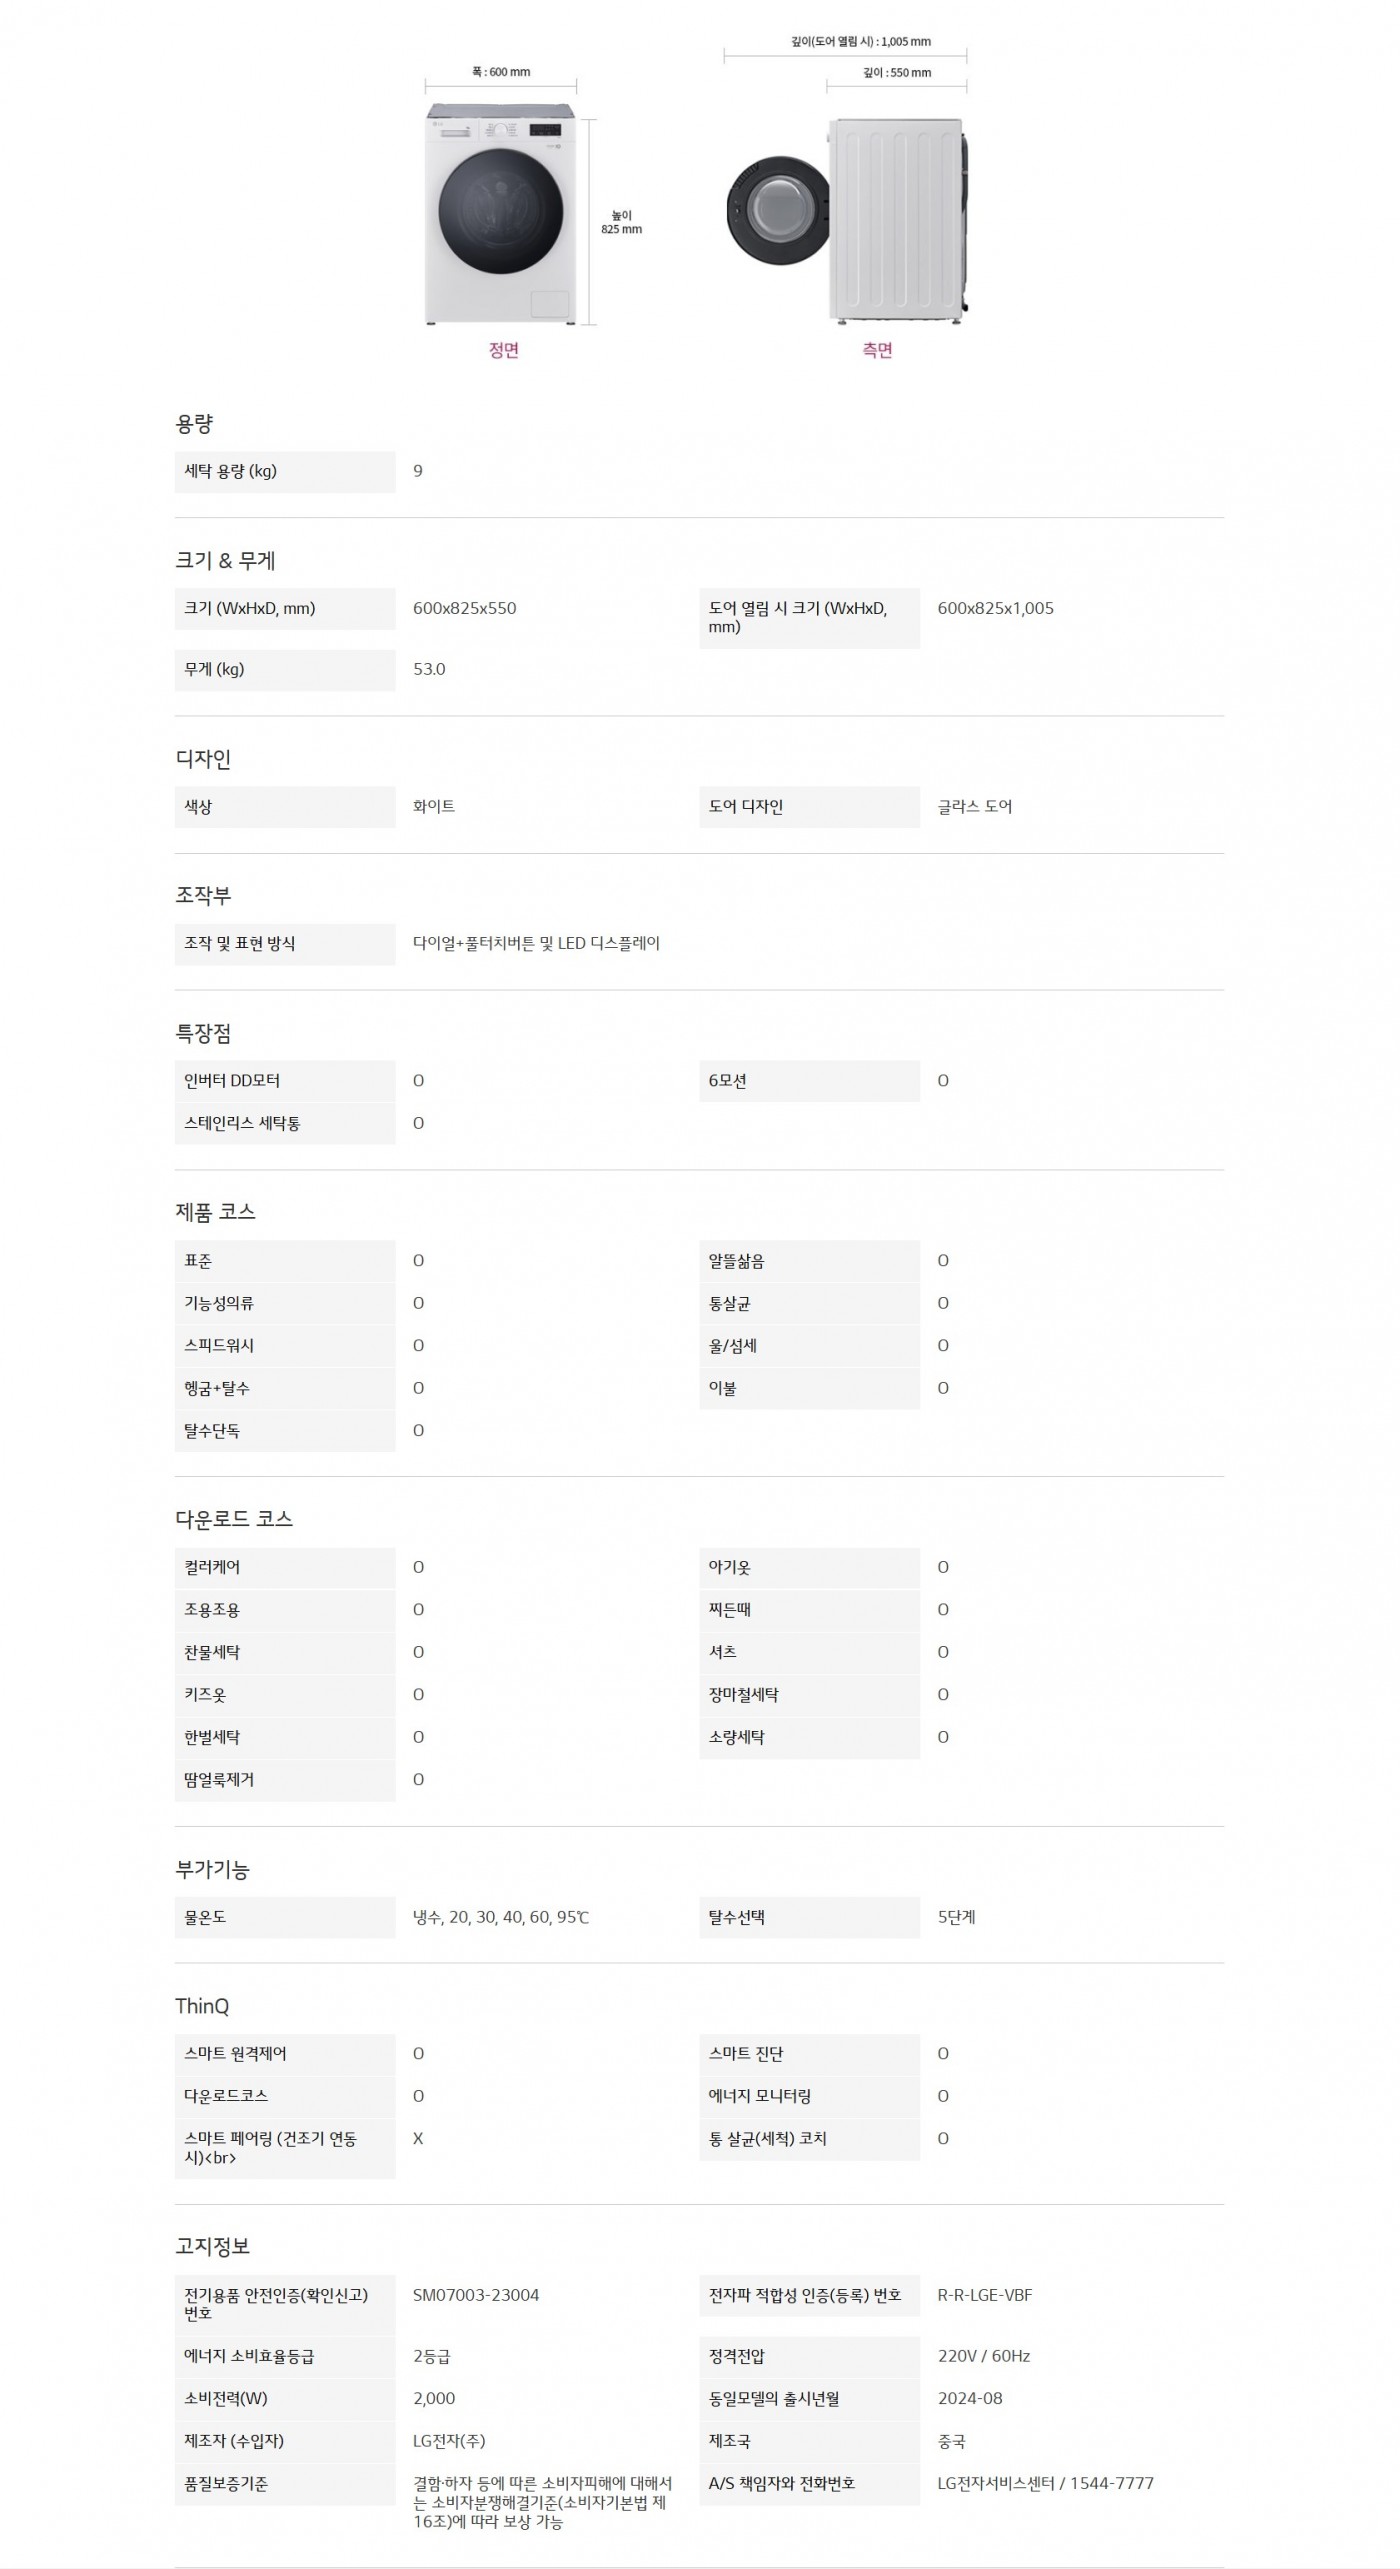Screen dimensions: 1400x2569
Task: Click the 용량 section heading
Action: click(194, 424)
